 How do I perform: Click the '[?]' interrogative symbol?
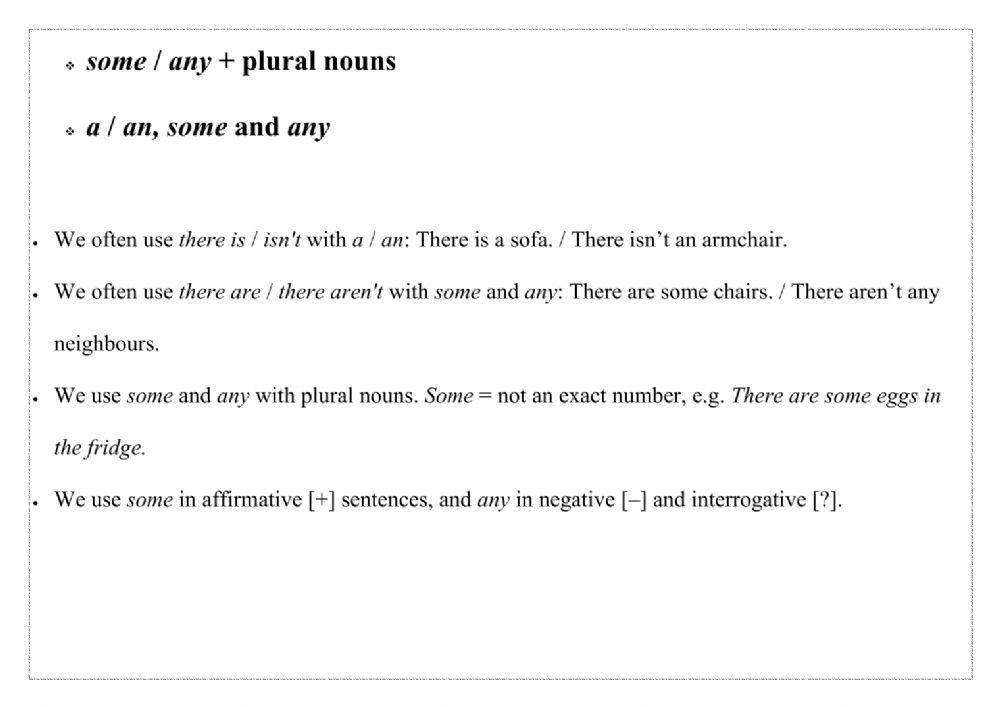(x=826, y=500)
